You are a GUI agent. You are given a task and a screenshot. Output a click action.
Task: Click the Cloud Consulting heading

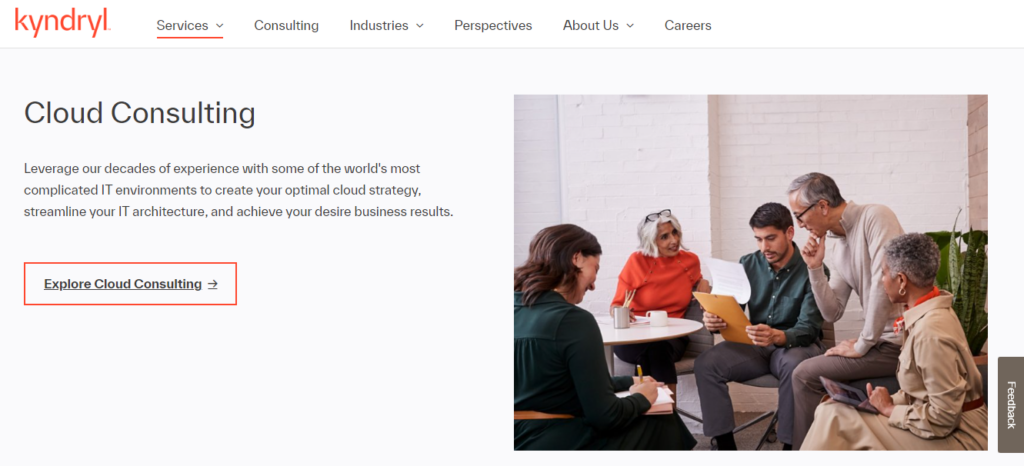click(140, 113)
